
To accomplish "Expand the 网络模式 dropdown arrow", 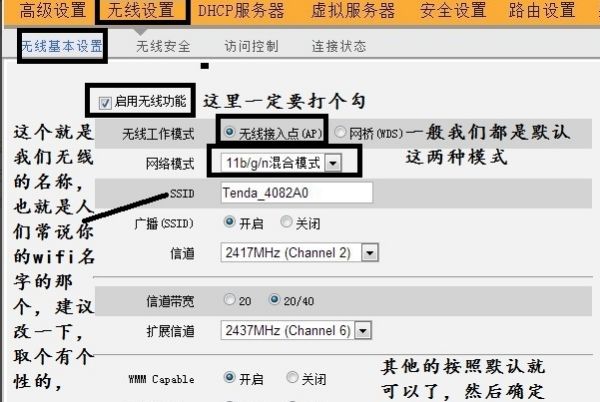I will point(333,163).
